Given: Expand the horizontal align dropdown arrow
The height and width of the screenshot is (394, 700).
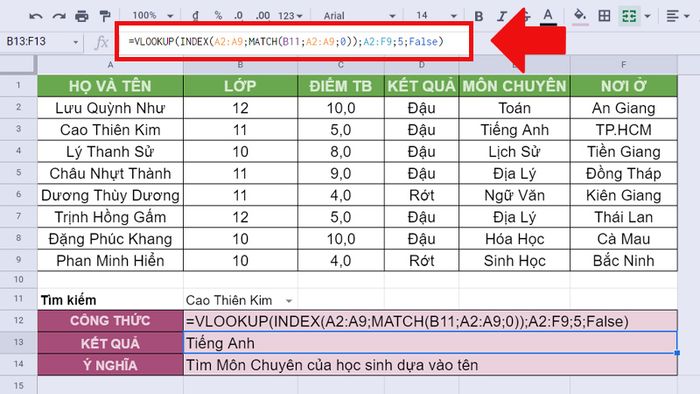Looking at the screenshot, I should pos(687,17).
